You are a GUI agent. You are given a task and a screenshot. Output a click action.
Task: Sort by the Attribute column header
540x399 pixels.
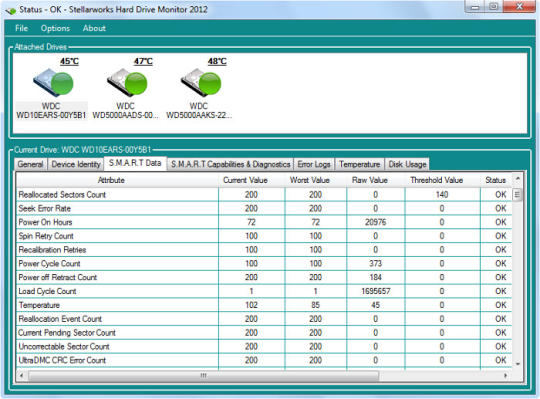(x=117, y=180)
